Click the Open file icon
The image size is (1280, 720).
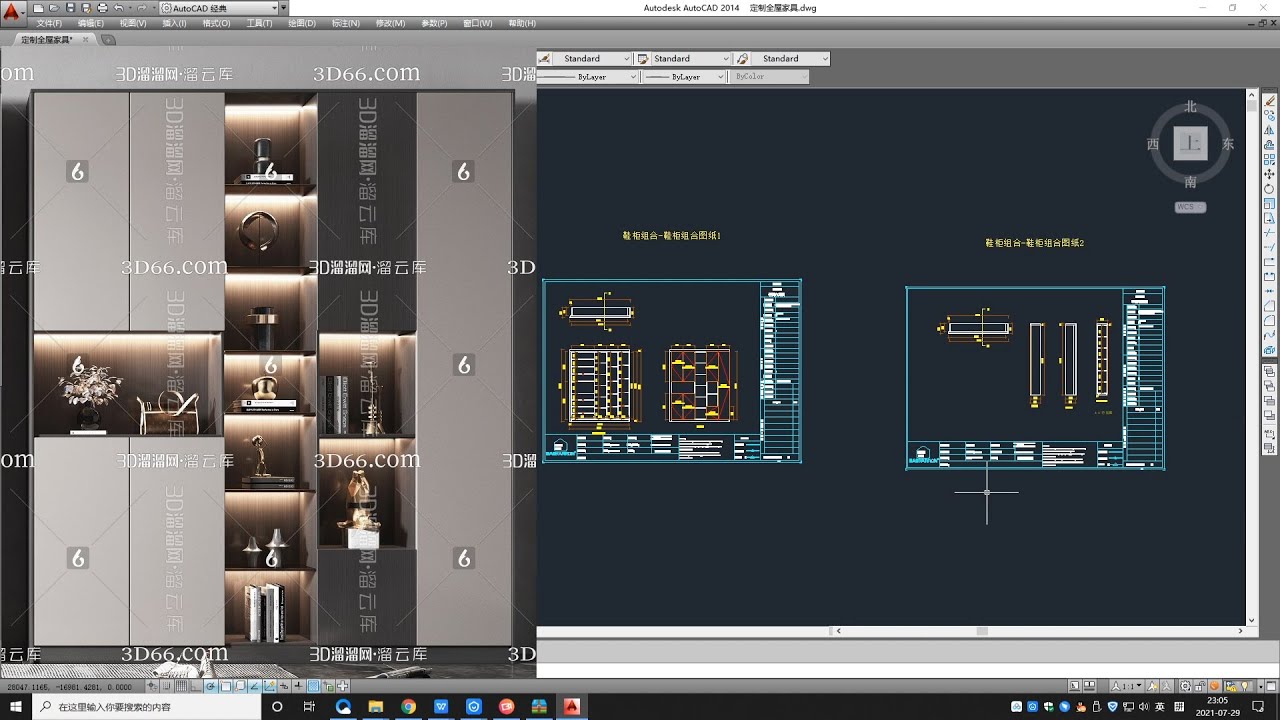[x=54, y=8]
